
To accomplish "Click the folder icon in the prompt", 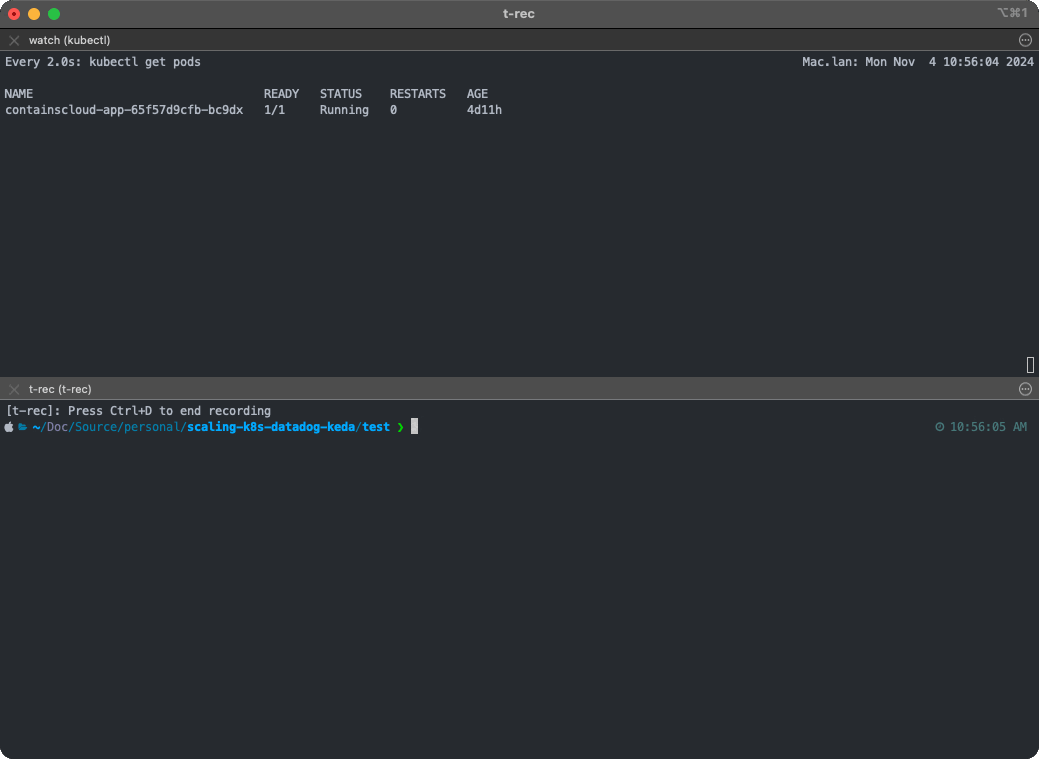I will pyautogui.click(x=23, y=427).
